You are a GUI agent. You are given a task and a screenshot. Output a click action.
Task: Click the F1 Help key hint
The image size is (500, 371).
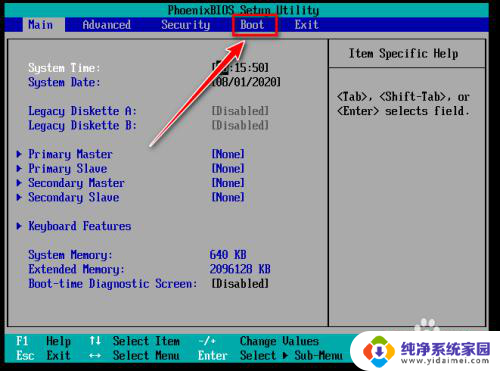tap(43, 341)
